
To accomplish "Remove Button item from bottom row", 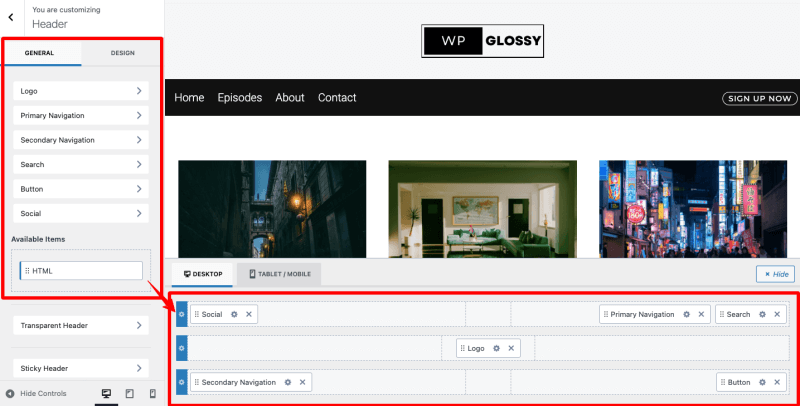I will pyautogui.click(x=777, y=382).
